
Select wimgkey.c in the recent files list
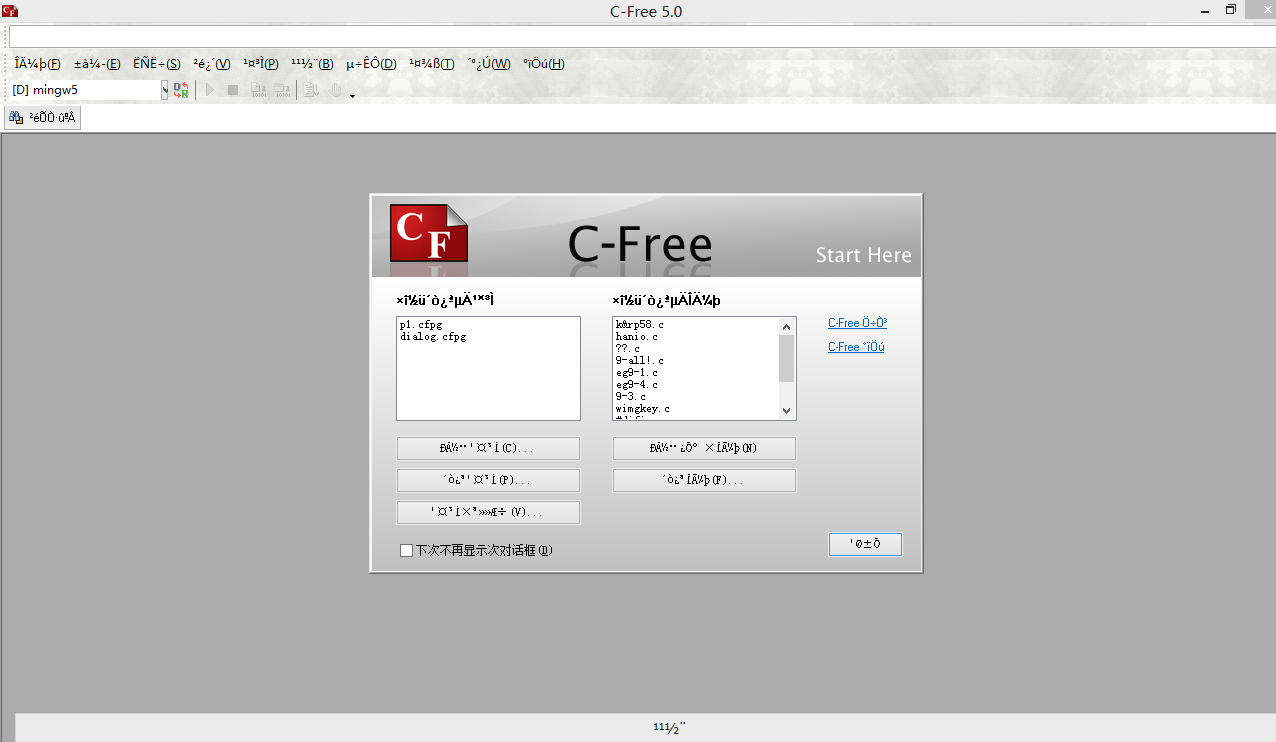pos(643,409)
